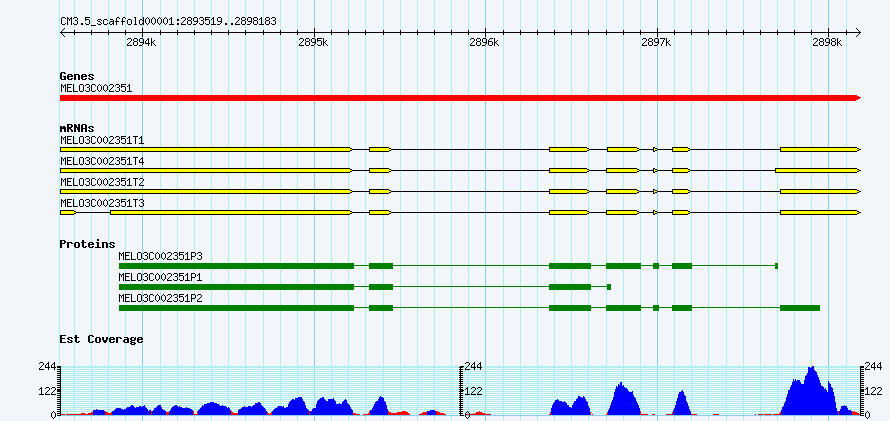This screenshot has height=421, width=890.
Task: Select the mRNAs track heading
Action: (77, 129)
